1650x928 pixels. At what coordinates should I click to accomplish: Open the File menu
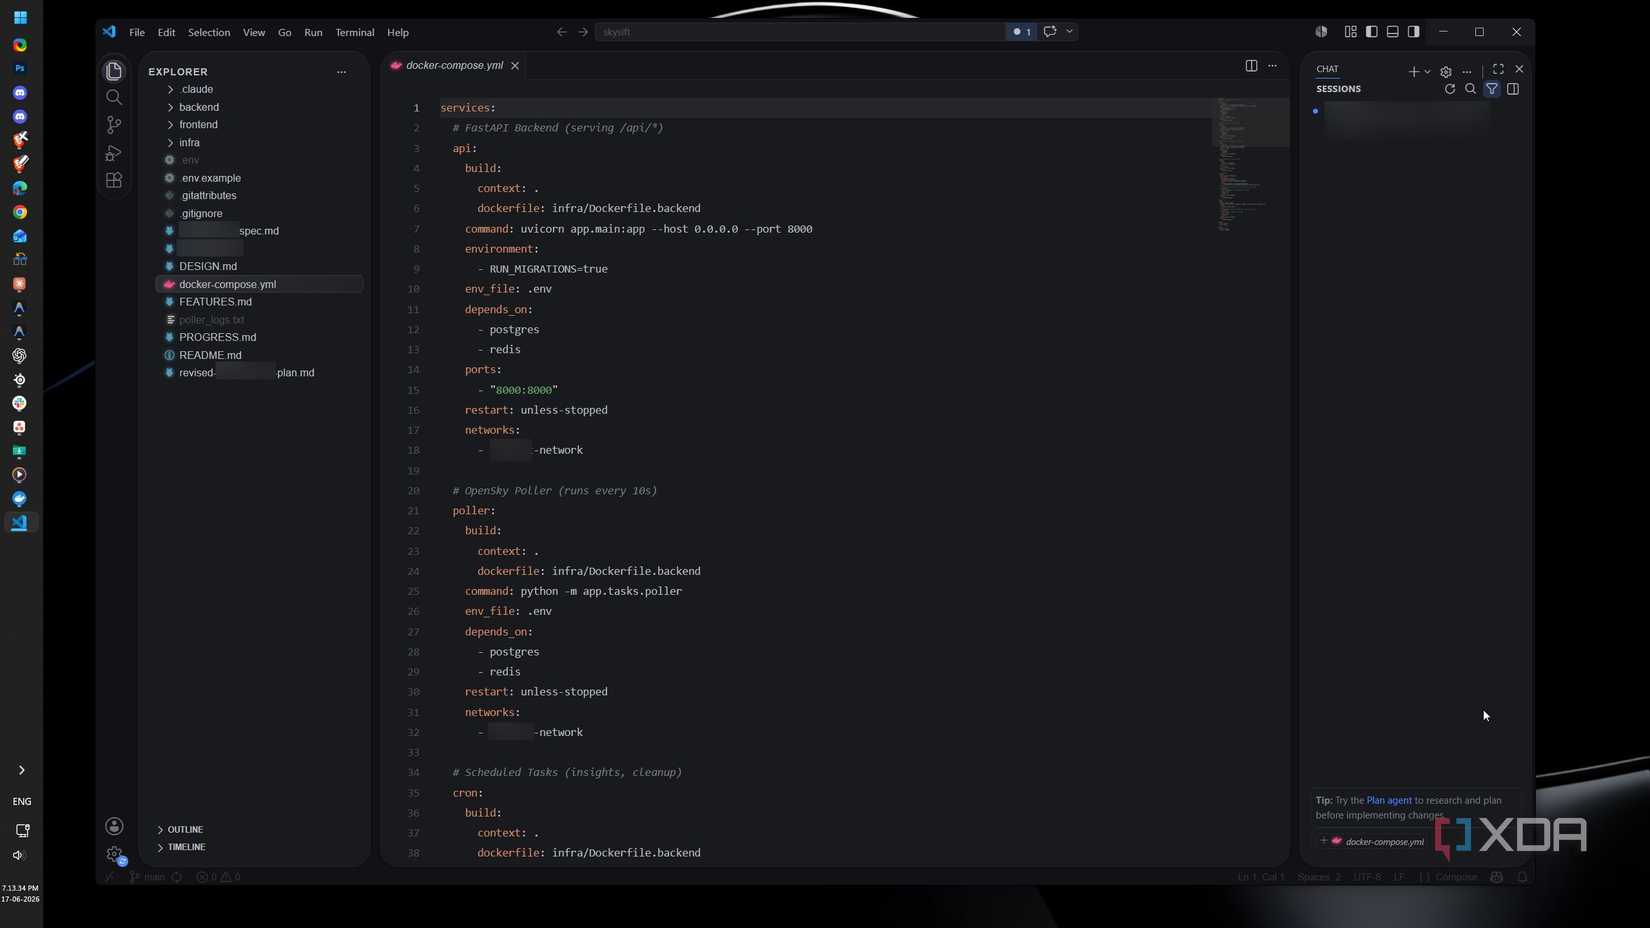click(137, 32)
